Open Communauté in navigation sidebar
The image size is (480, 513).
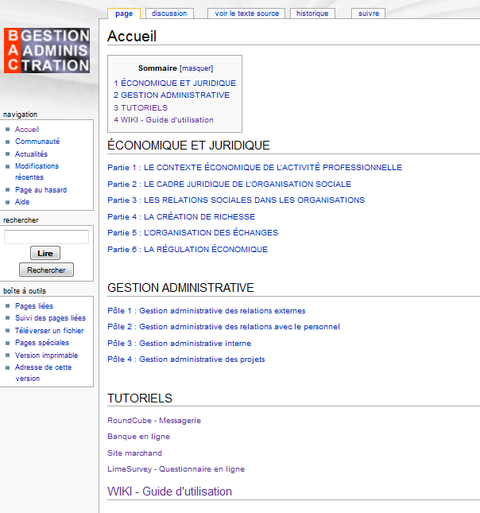tap(37, 141)
